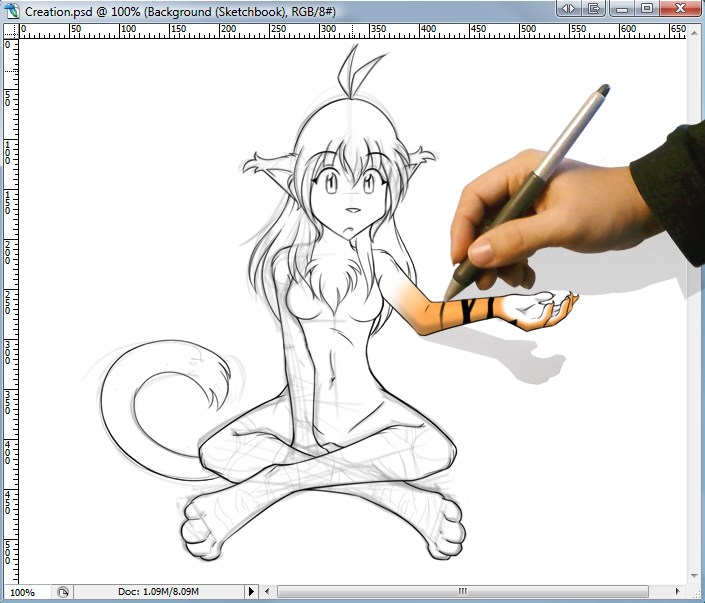The height and width of the screenshot is (603, 705).
Task: Click the horizontal scrollbar thumb
Action: pyautogui.click(x=463, y=591)
